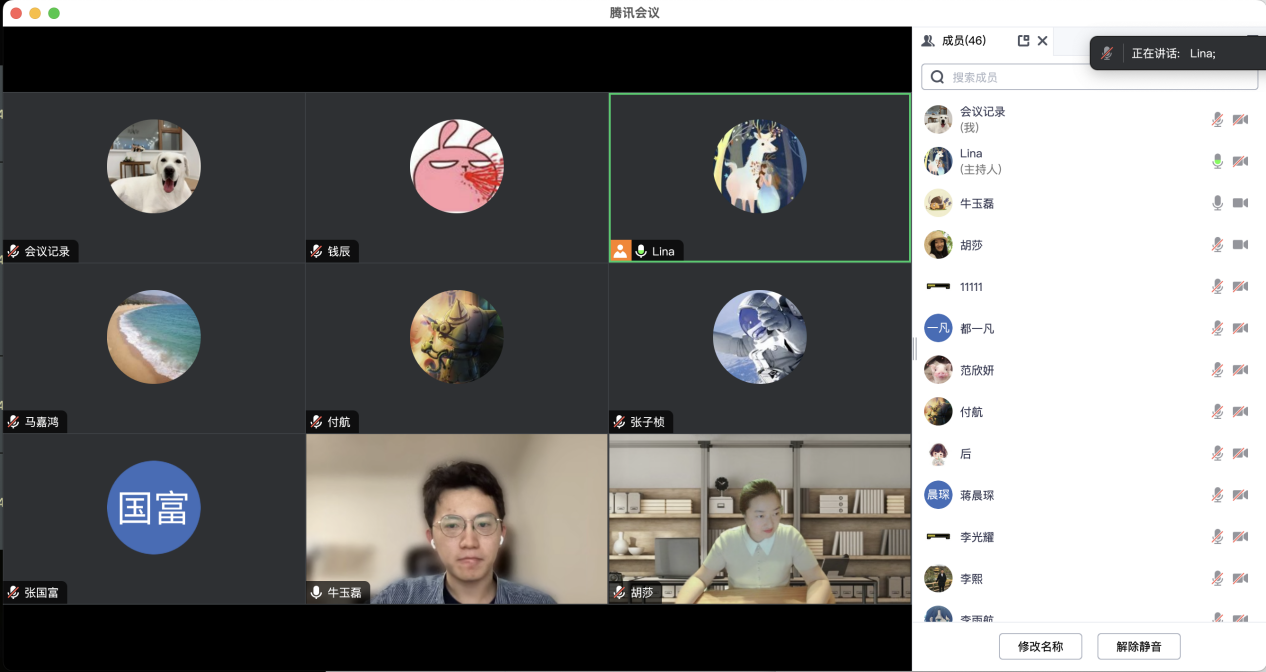Toggle 牛玉磊's microphone in member list
Viewport: 1266px width, 672px height.
pyautogui.click(x=1217, y=203)
